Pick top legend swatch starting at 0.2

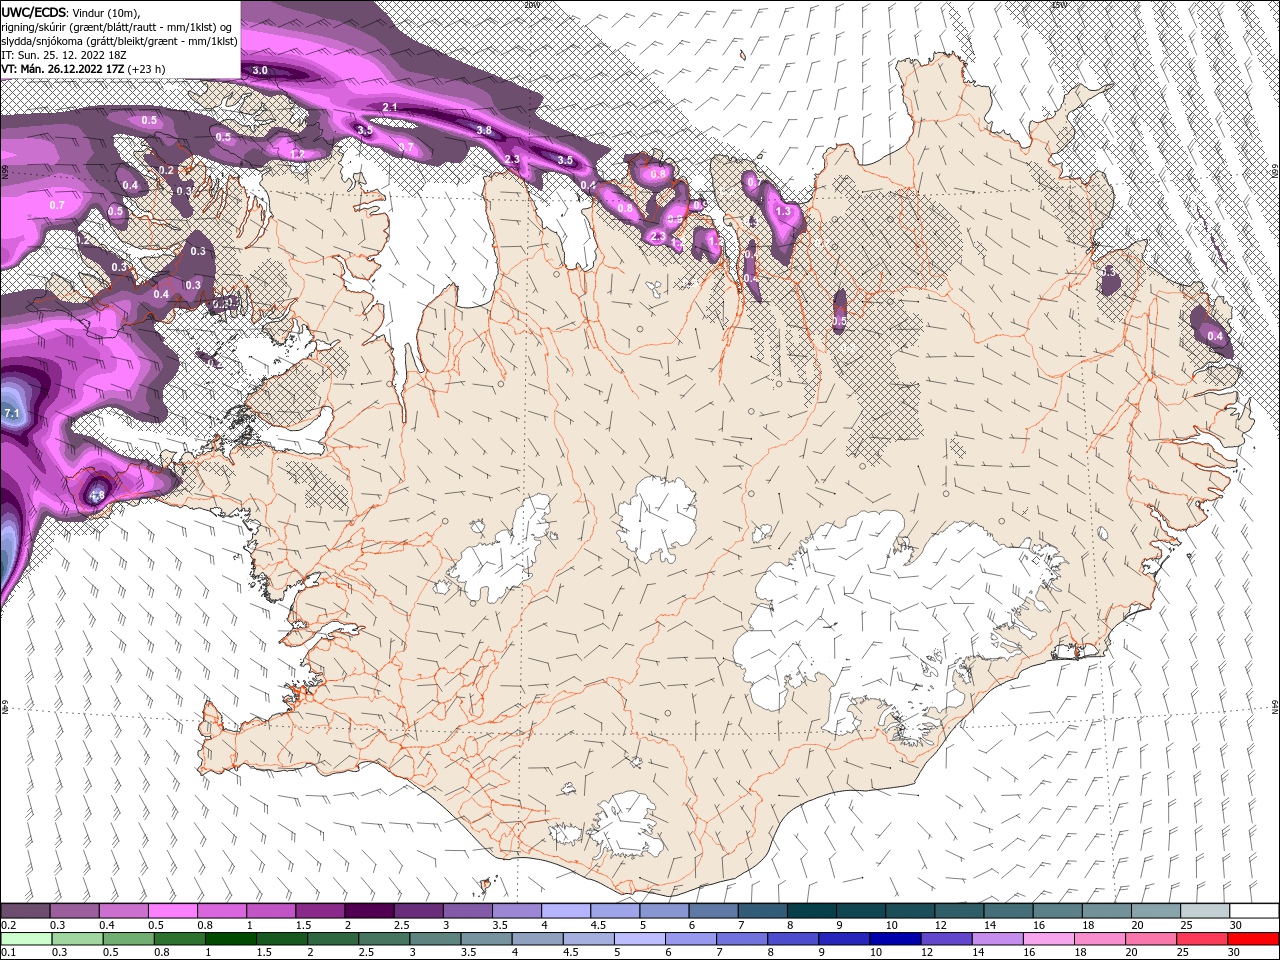(x=25, y=911)
